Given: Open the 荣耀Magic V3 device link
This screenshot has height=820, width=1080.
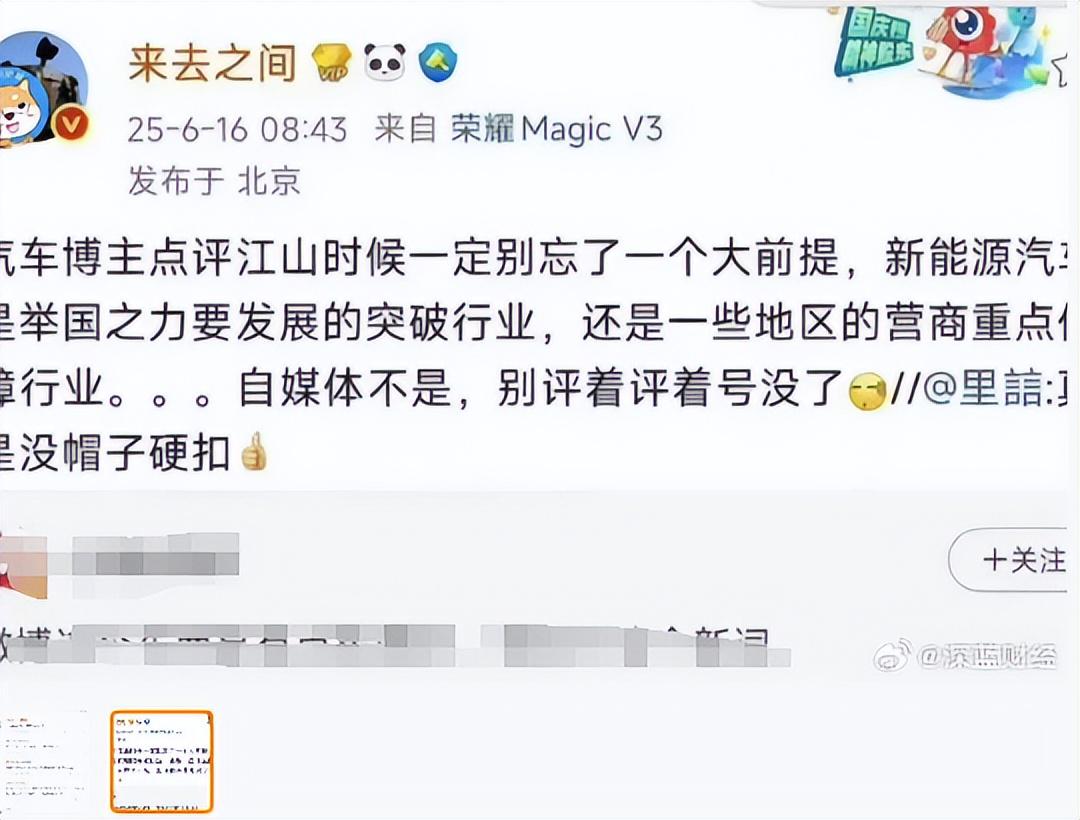Looking at the screenshot, I should pos(557,129).
